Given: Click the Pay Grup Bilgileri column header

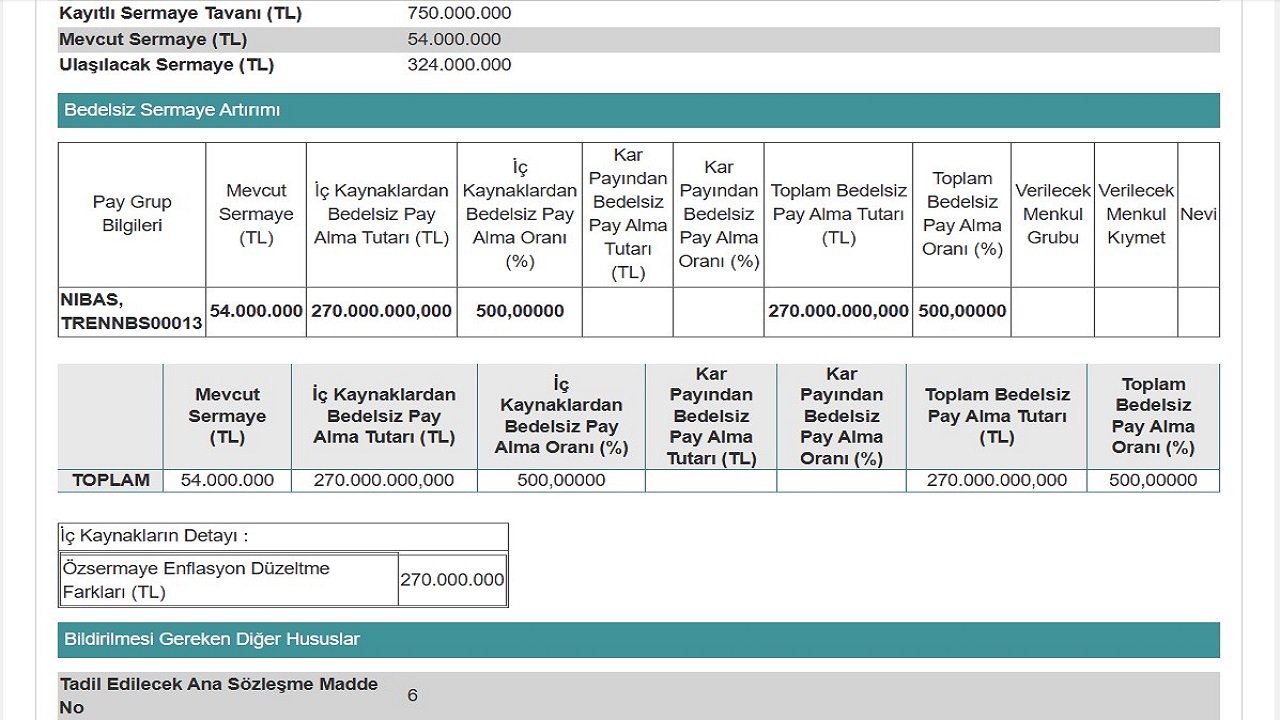Looking at the screenshot, I should click(x=132, y=214).
